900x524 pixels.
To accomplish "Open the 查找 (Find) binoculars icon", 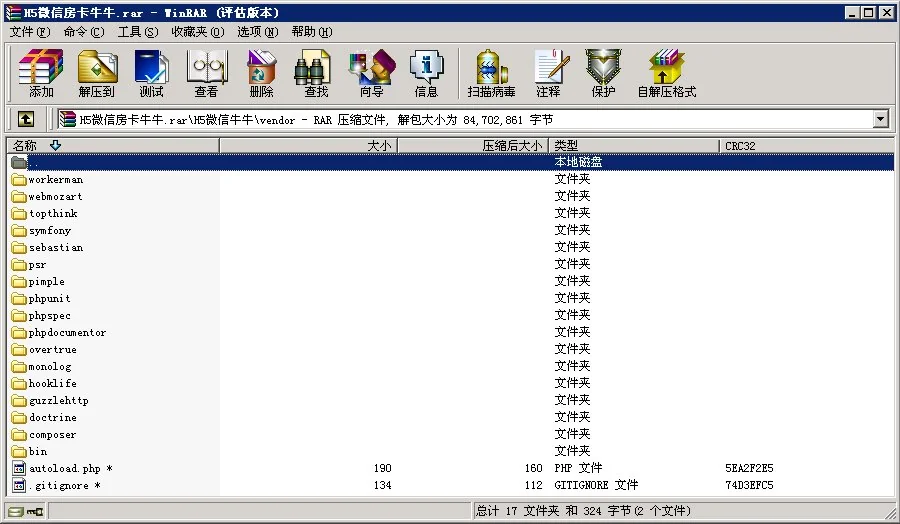I will [316, 73].
